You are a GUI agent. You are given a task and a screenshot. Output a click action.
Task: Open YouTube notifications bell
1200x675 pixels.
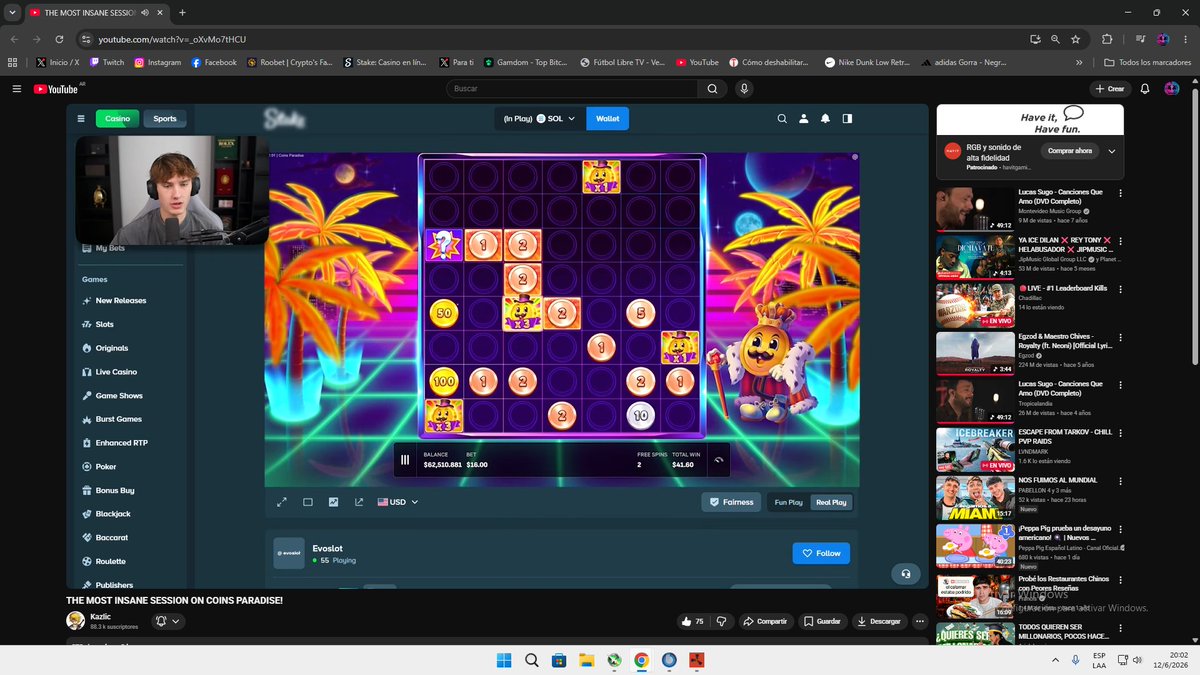[1145, 89]
